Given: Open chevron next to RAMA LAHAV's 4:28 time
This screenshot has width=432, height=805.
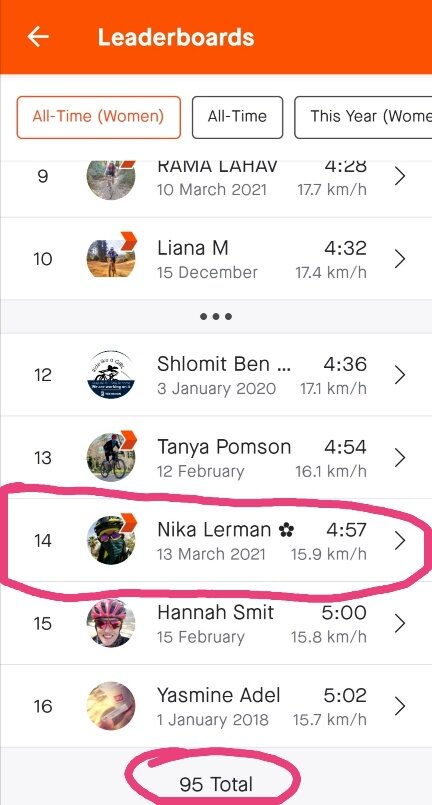Looking at the screenshot, I should [x=400, y=177].
